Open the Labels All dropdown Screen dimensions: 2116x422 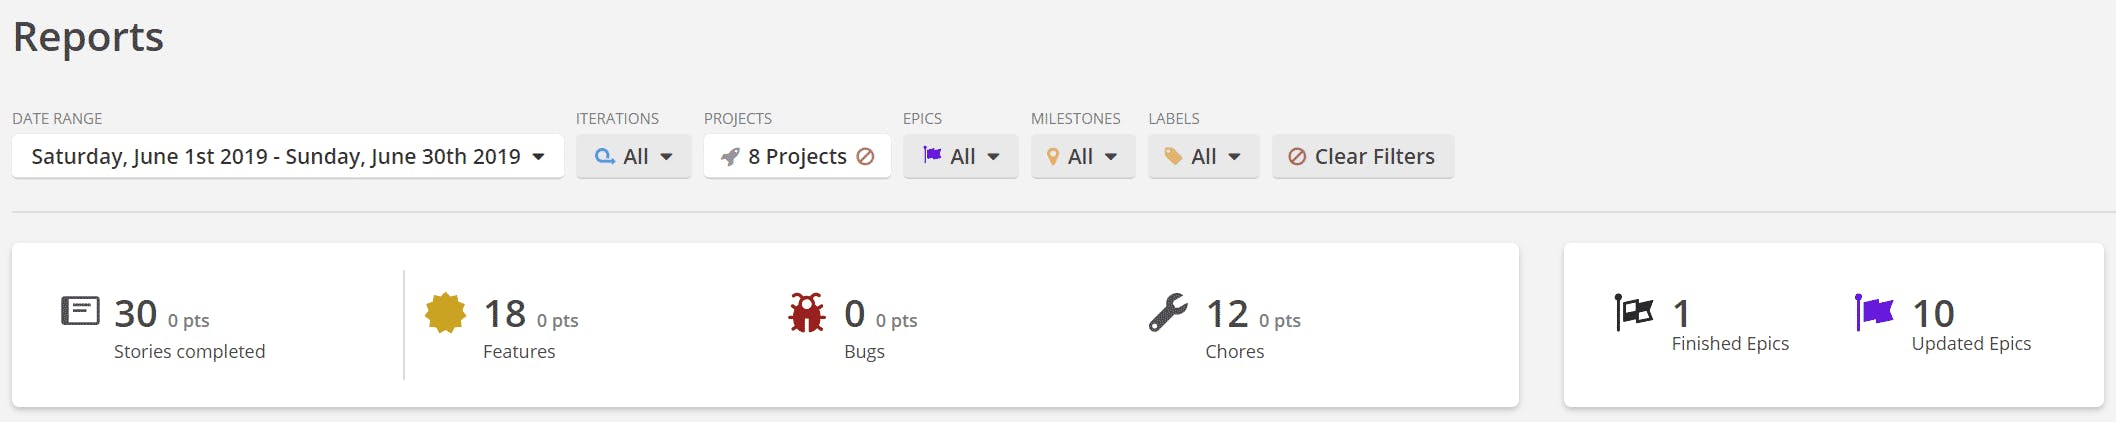pyautogui.click(x=1203, y=156)
